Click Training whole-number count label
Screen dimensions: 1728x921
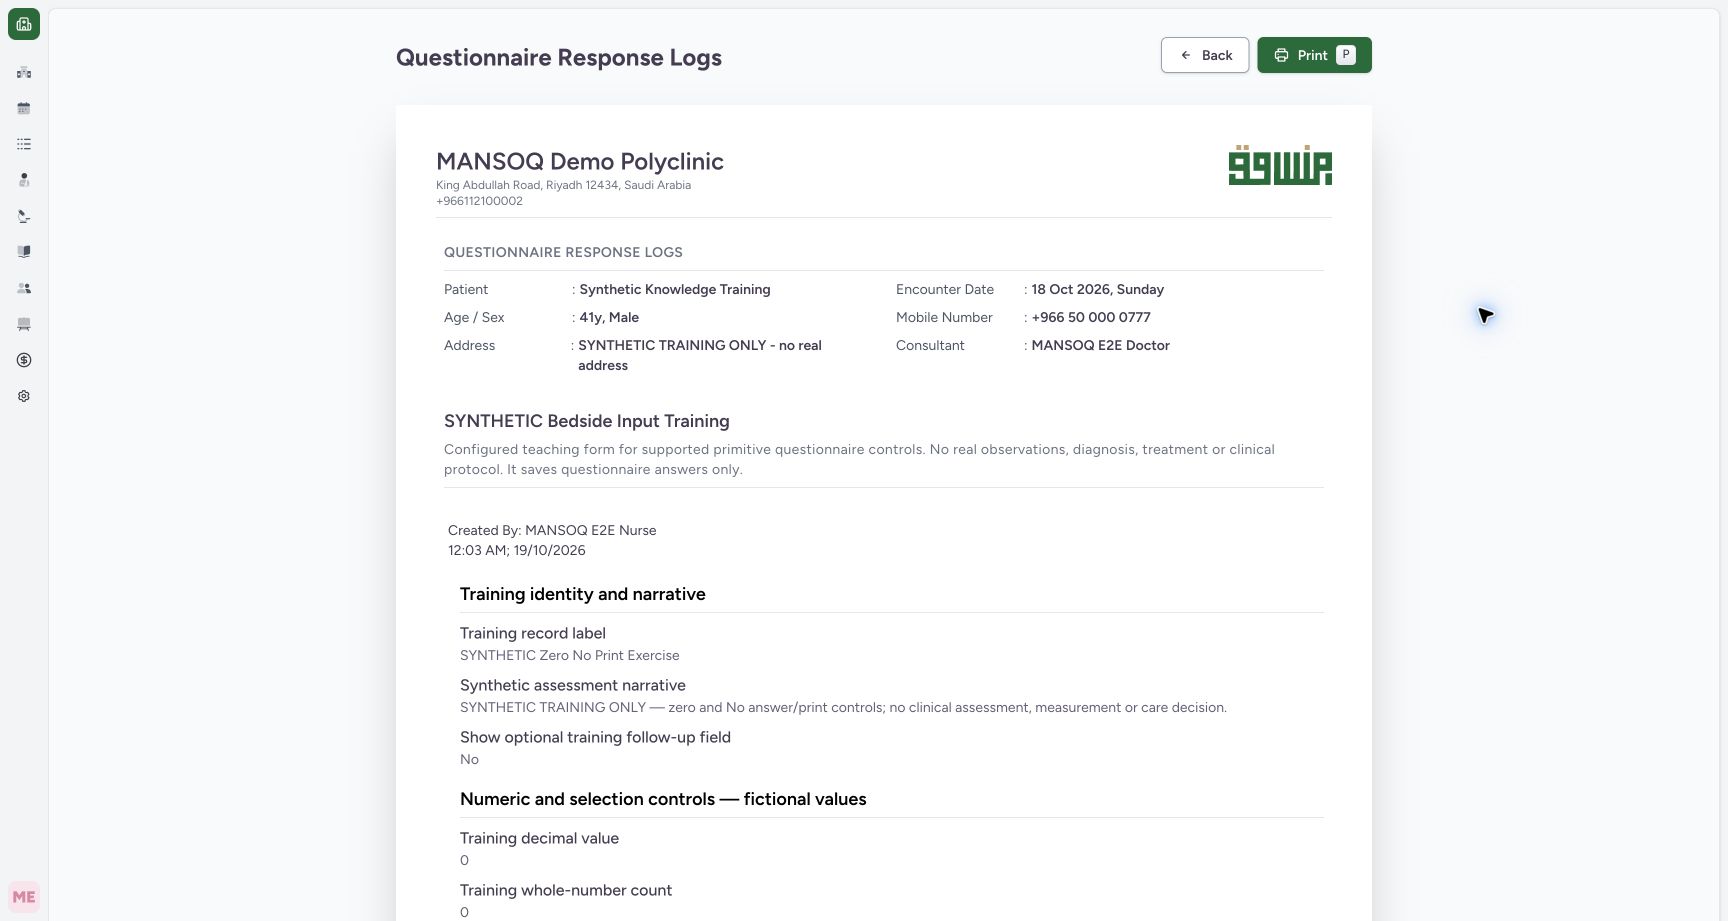pos(566,890)
